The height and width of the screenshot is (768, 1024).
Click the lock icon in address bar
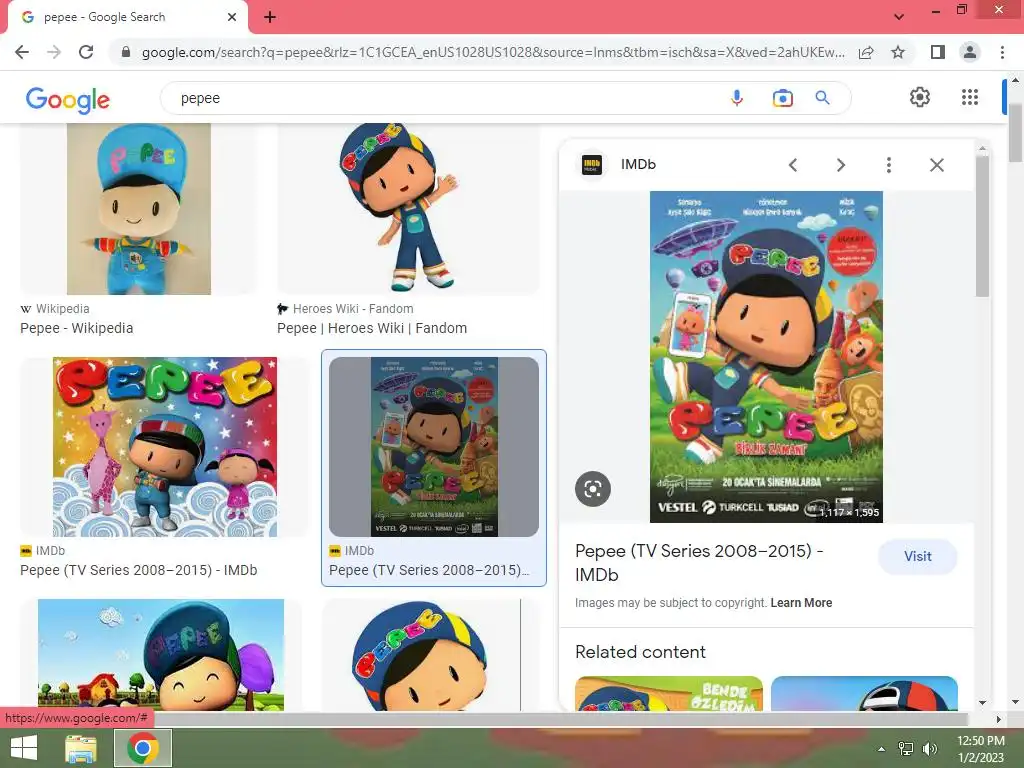click(x=126, y=52)
